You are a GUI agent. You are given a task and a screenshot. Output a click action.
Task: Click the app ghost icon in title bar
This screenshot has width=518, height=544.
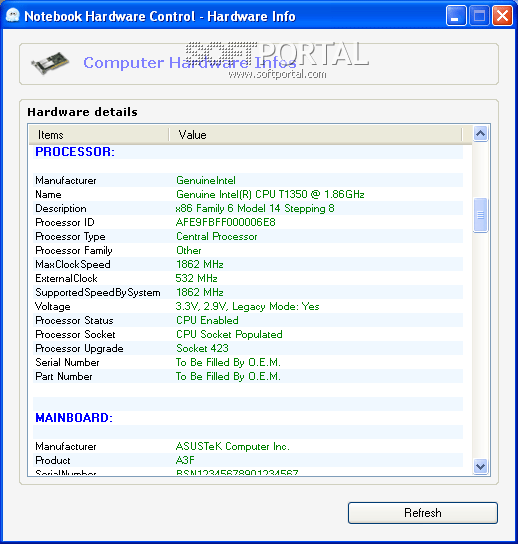tap(12, 16)
